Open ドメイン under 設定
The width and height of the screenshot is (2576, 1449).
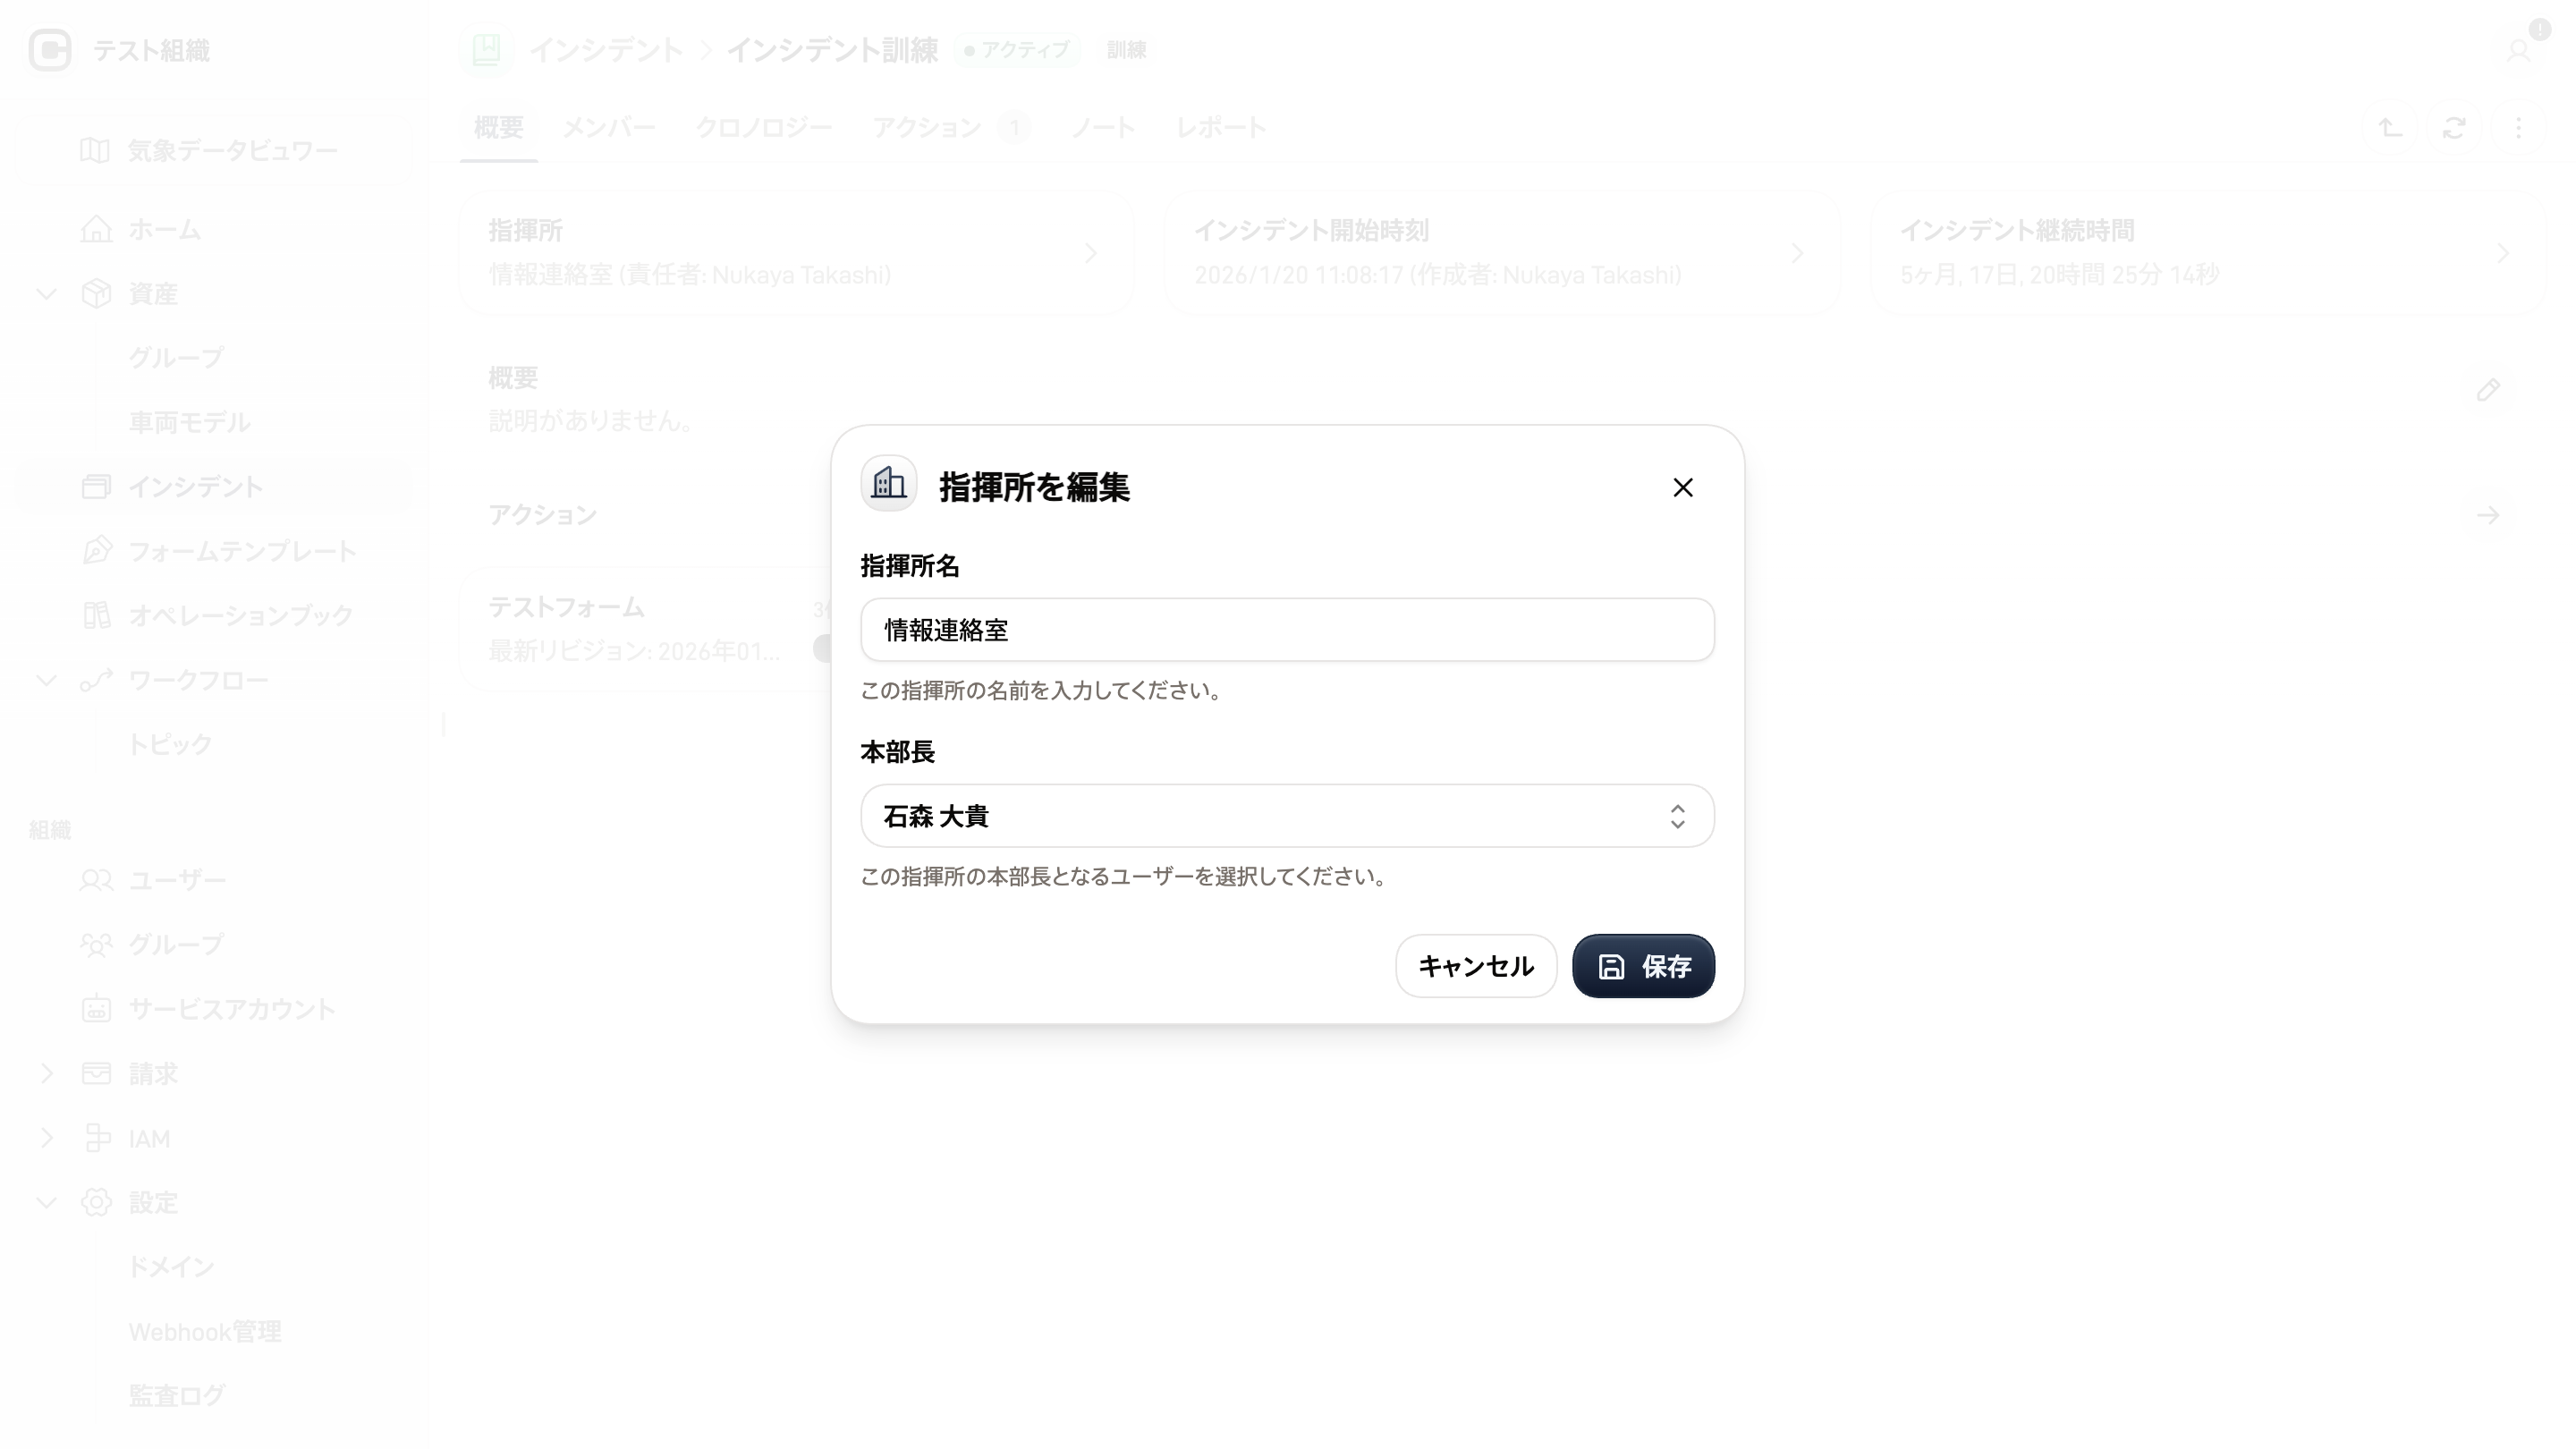pyautogui.click(x=171, y=1267)
